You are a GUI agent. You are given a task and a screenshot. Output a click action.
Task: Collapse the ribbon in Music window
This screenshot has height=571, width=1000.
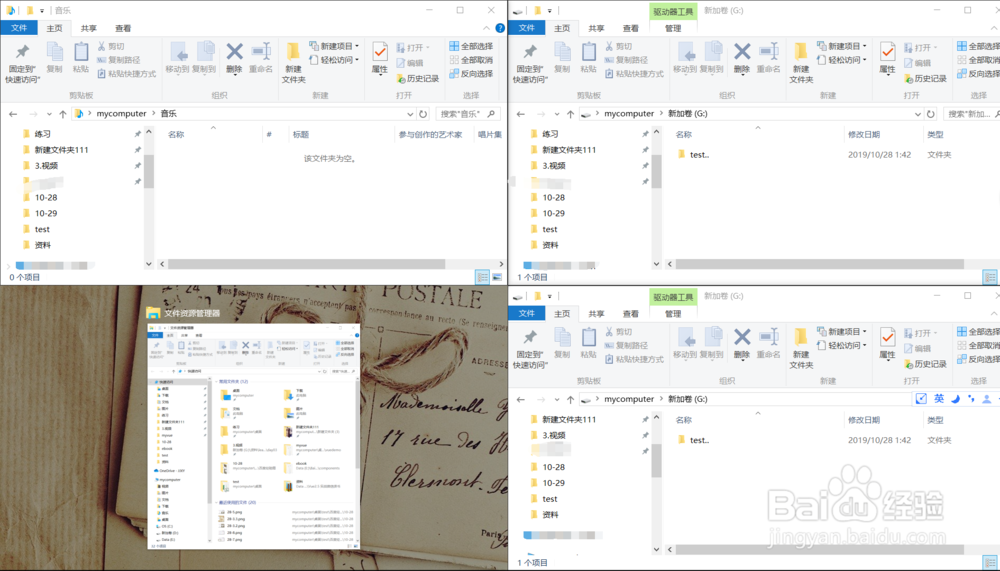[487, 28]
